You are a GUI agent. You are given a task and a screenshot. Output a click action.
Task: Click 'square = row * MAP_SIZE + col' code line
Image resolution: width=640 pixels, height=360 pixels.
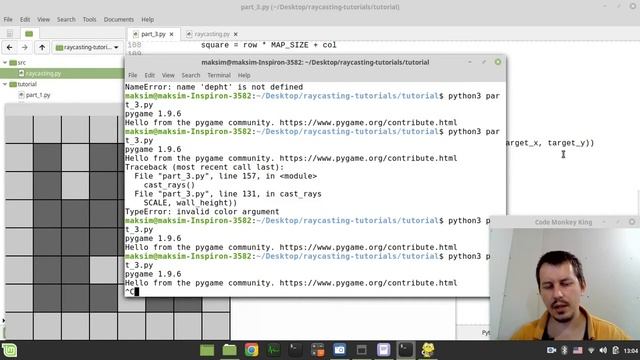(269, 45)
